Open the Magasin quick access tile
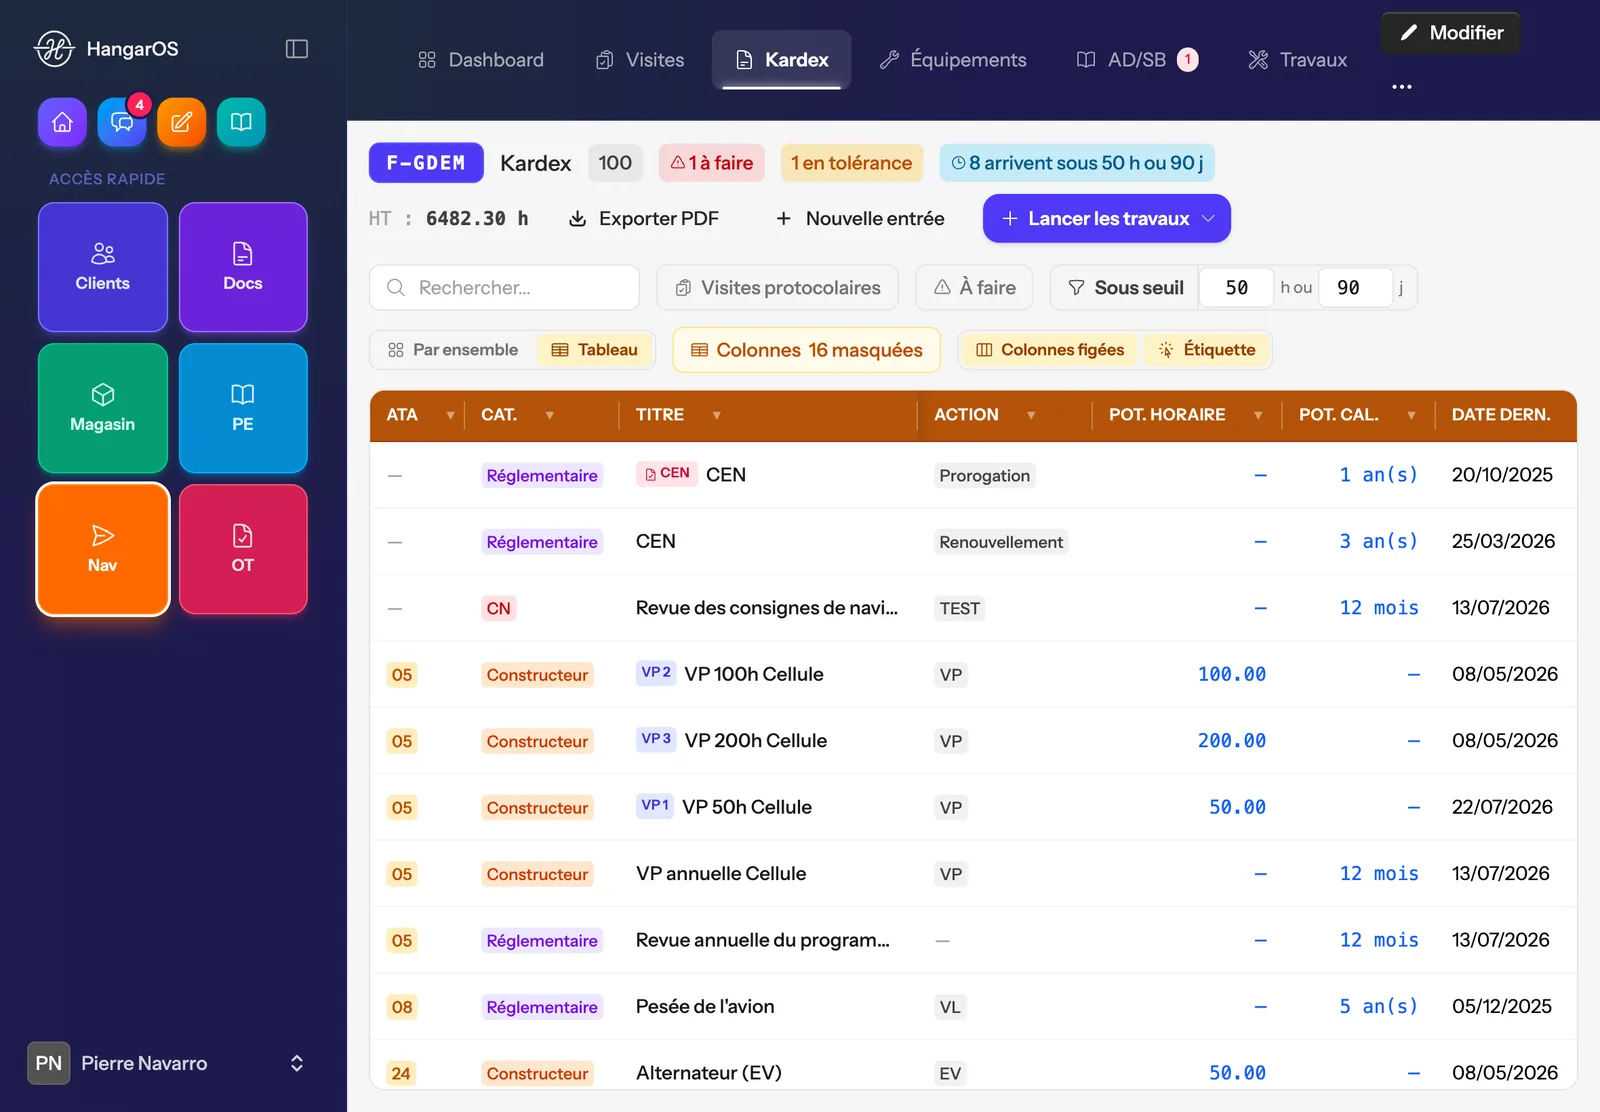This screenshot has height=1112, width=1600. coord(103,408)
